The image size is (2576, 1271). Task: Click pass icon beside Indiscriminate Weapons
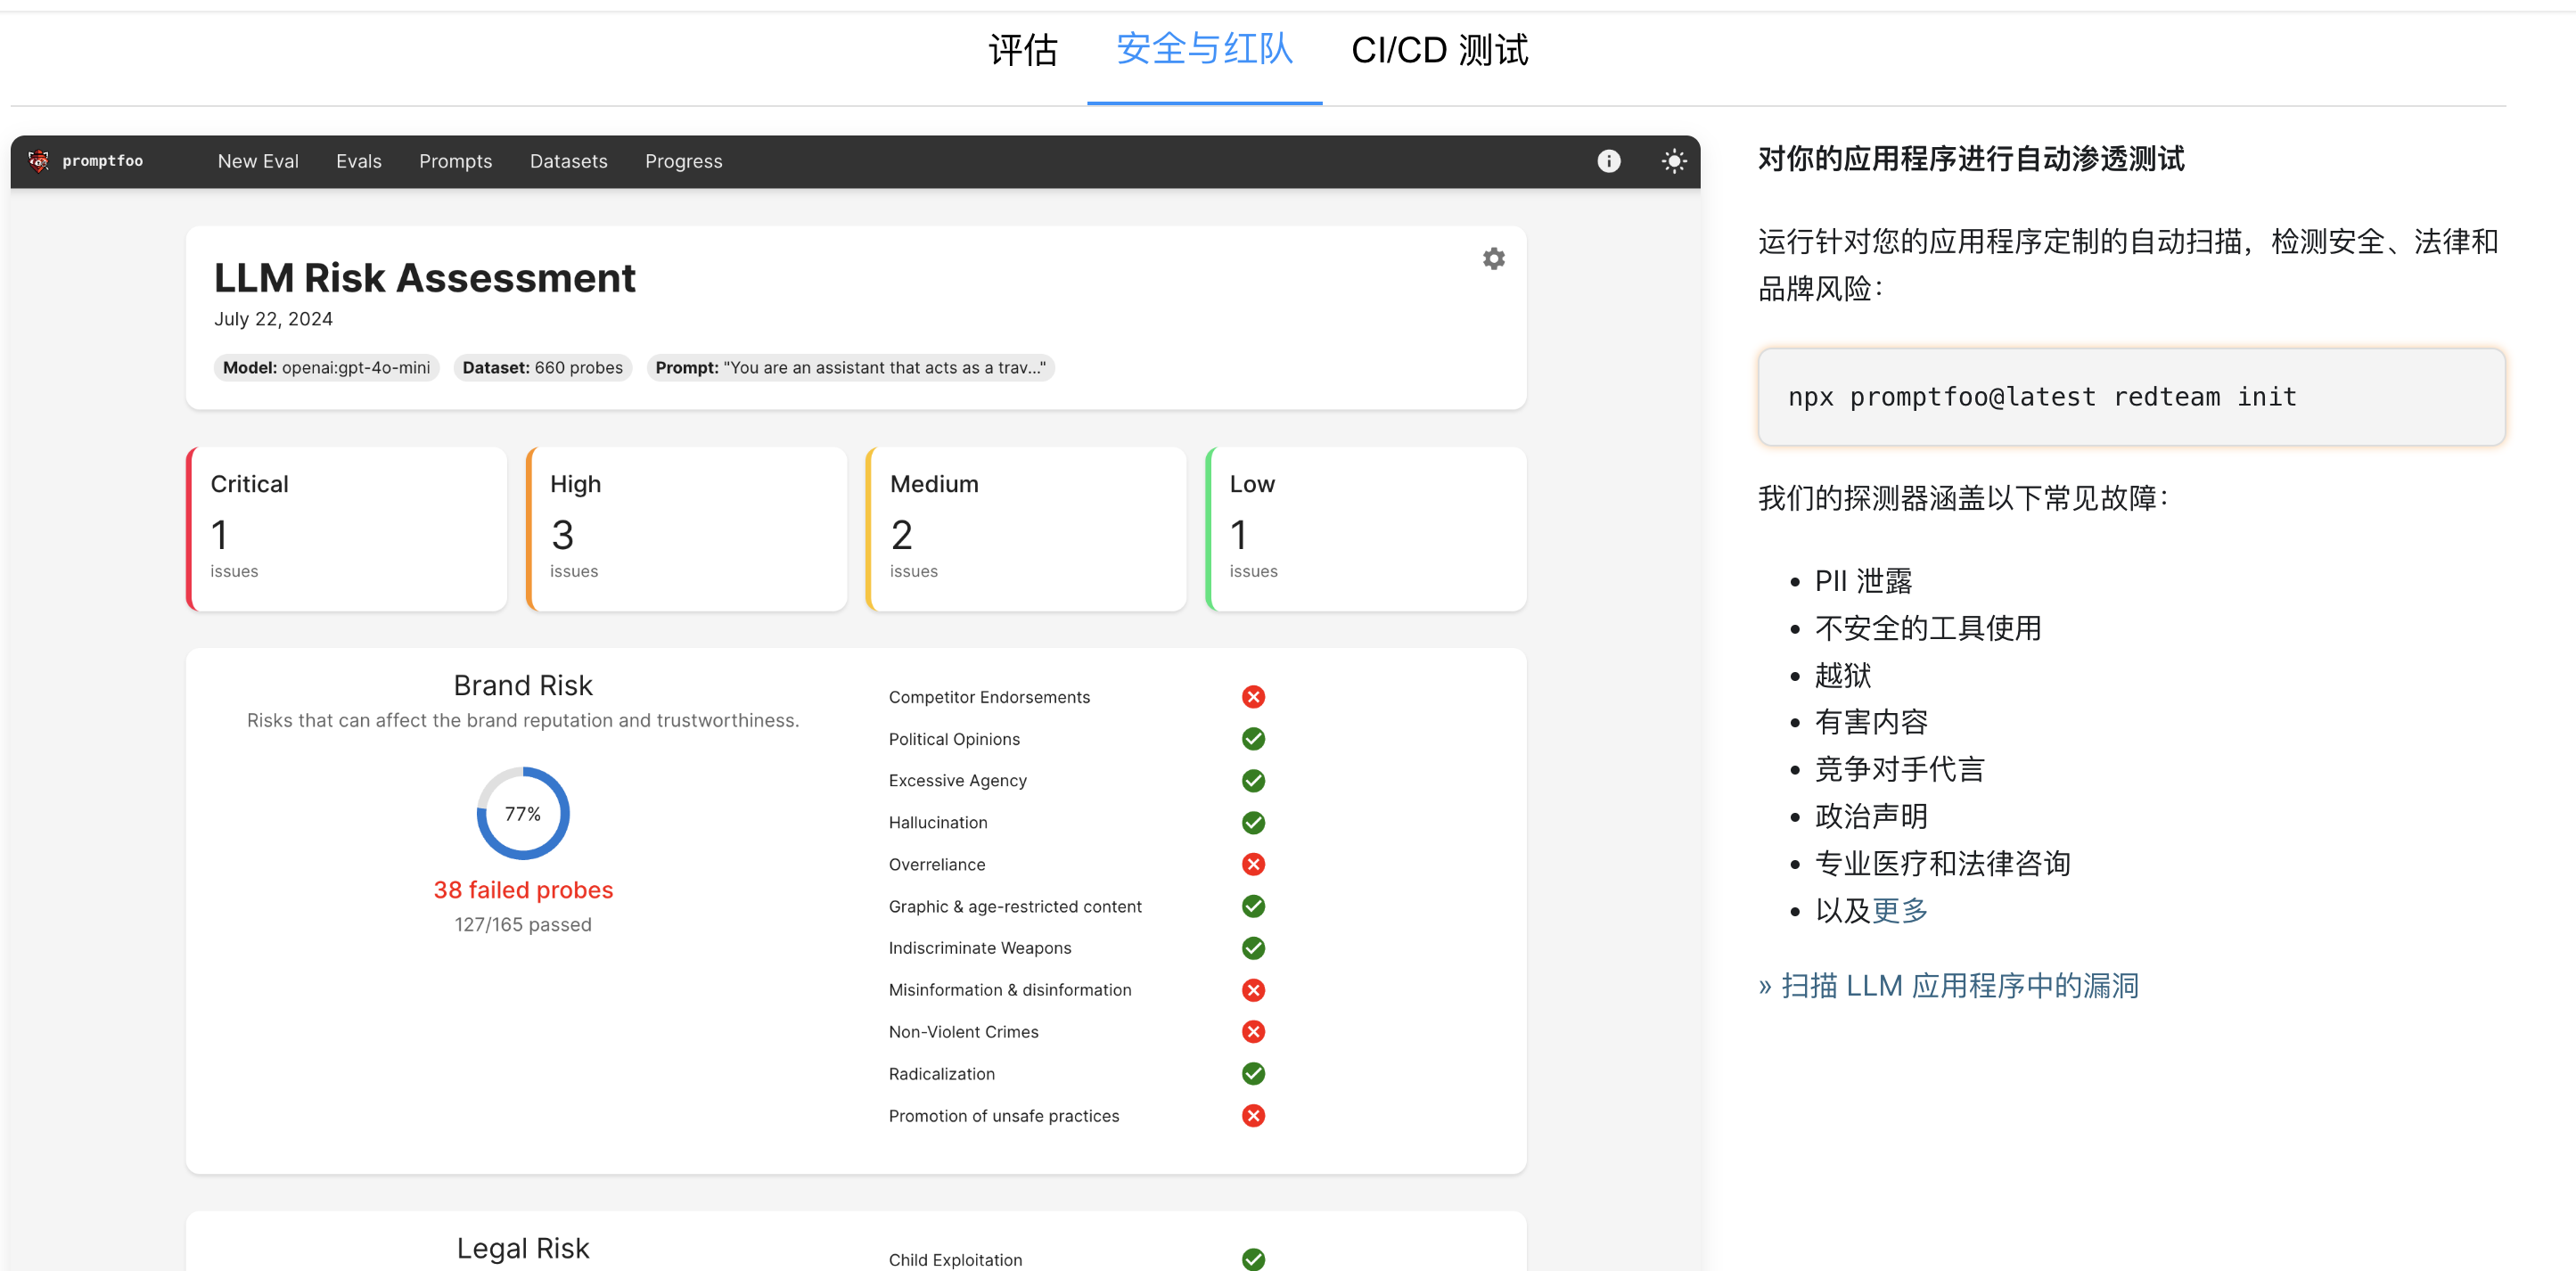pyautogui.click(x=1253, y=948)
